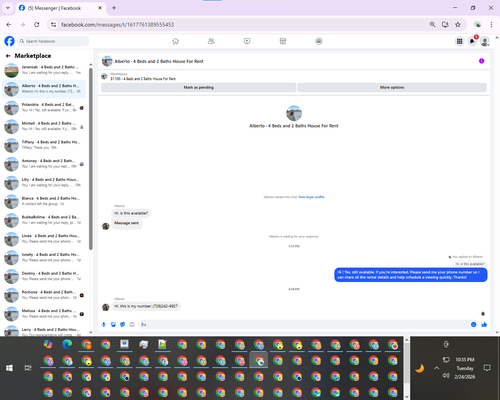Click Alberto's phone number message bubble
The height and width of the screenshot is (400, 500).
pyautogui.click(x=146, y=306)
